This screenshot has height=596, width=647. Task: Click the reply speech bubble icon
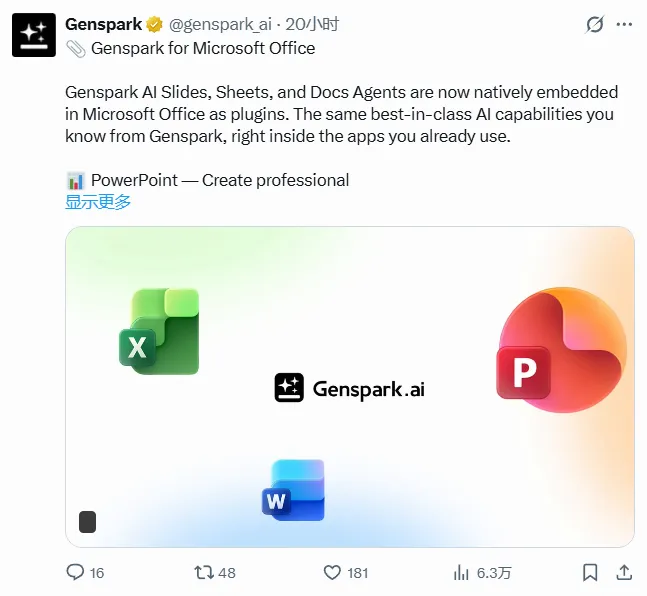[x=75, y=572]
